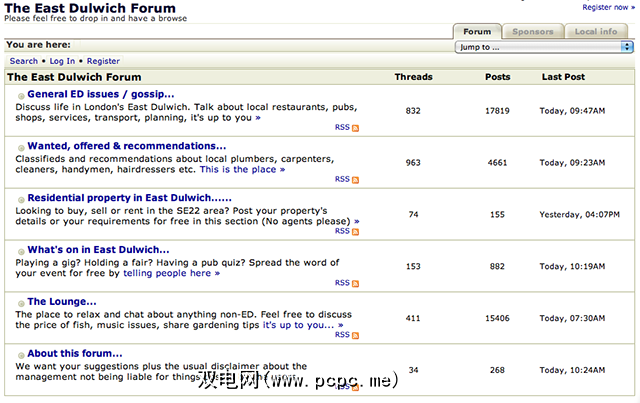
Task: Open Residential property in East Dulwich forum
Action: point(129,198)
